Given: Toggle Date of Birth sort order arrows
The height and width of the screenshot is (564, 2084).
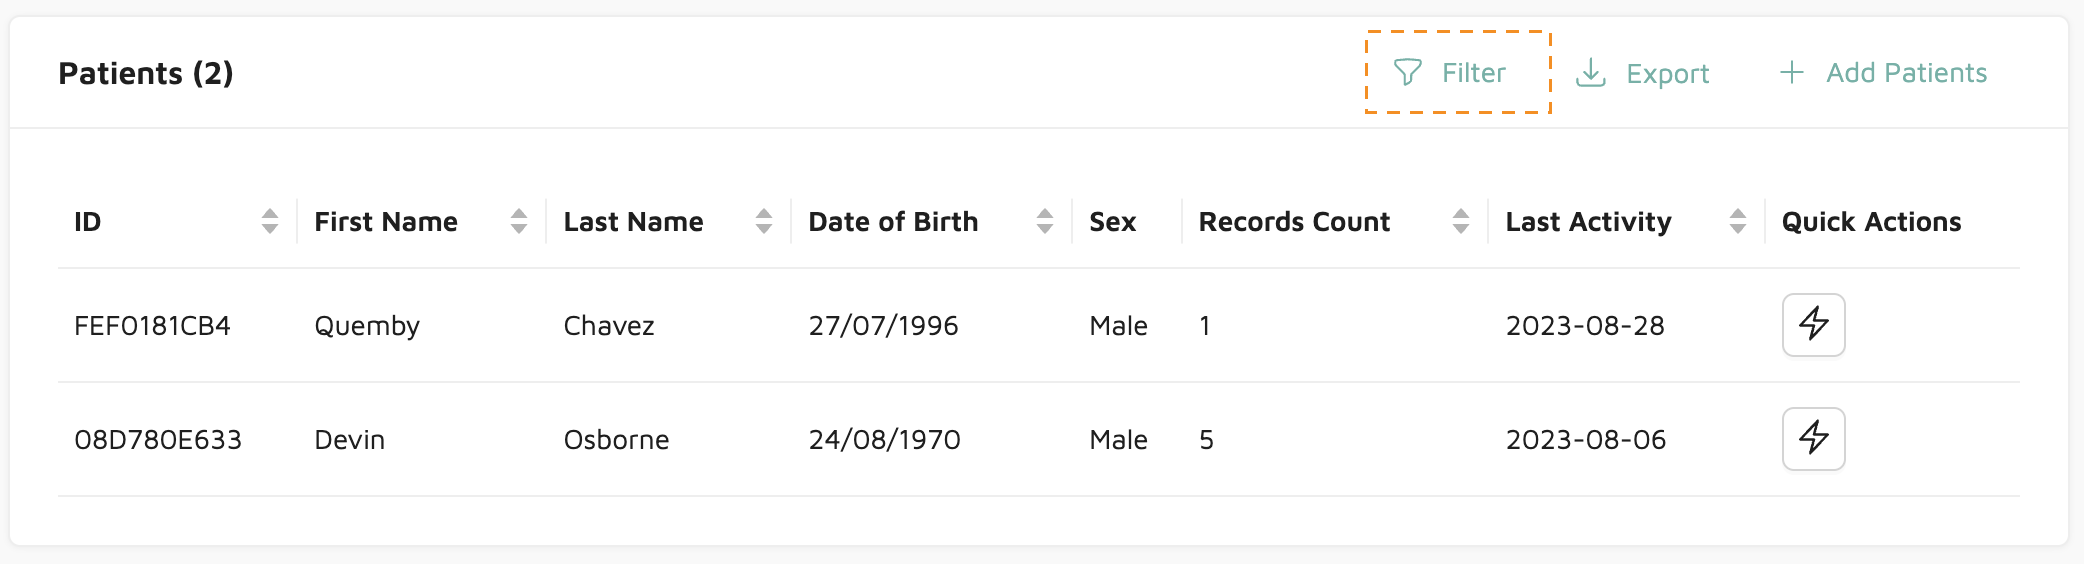Looking at the screenshot, I should tap(1045, 221).
